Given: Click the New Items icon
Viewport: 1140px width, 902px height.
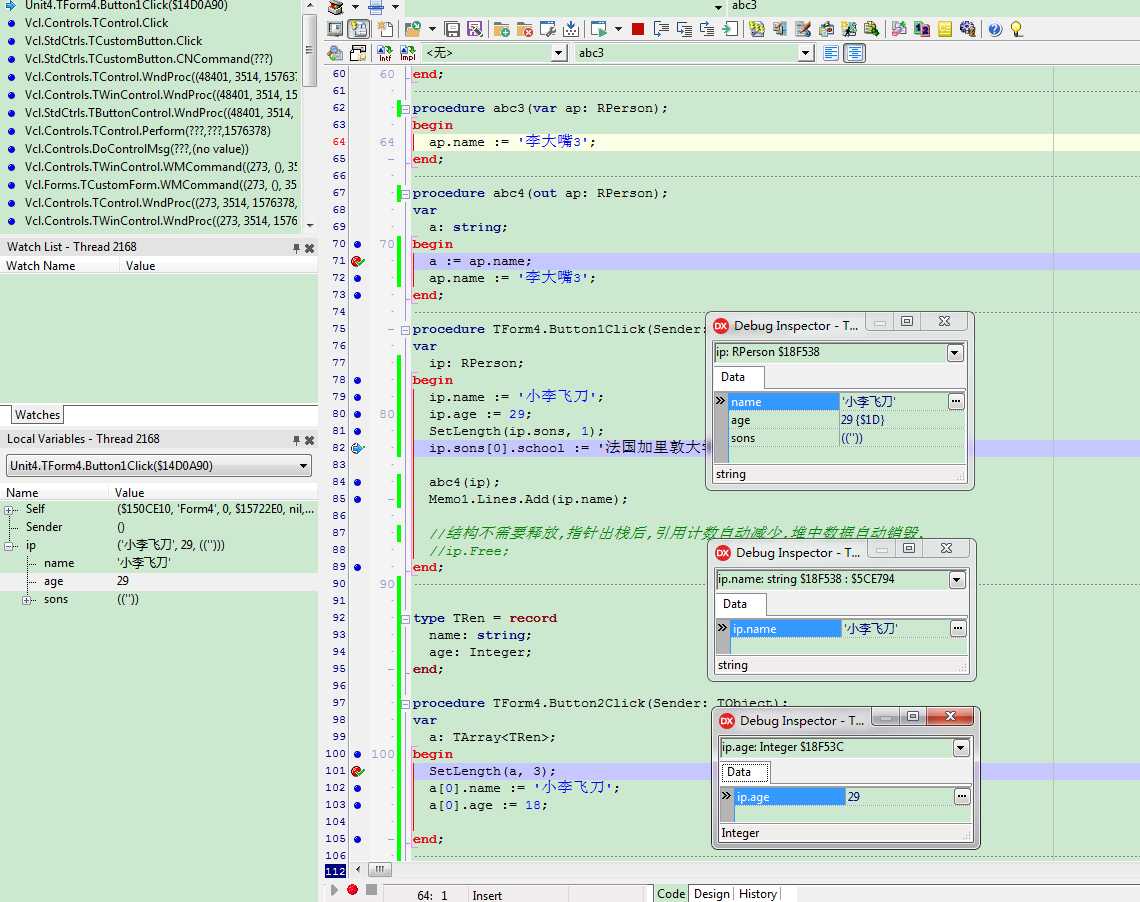Looking at the screenshot, I should coord(385,29).
